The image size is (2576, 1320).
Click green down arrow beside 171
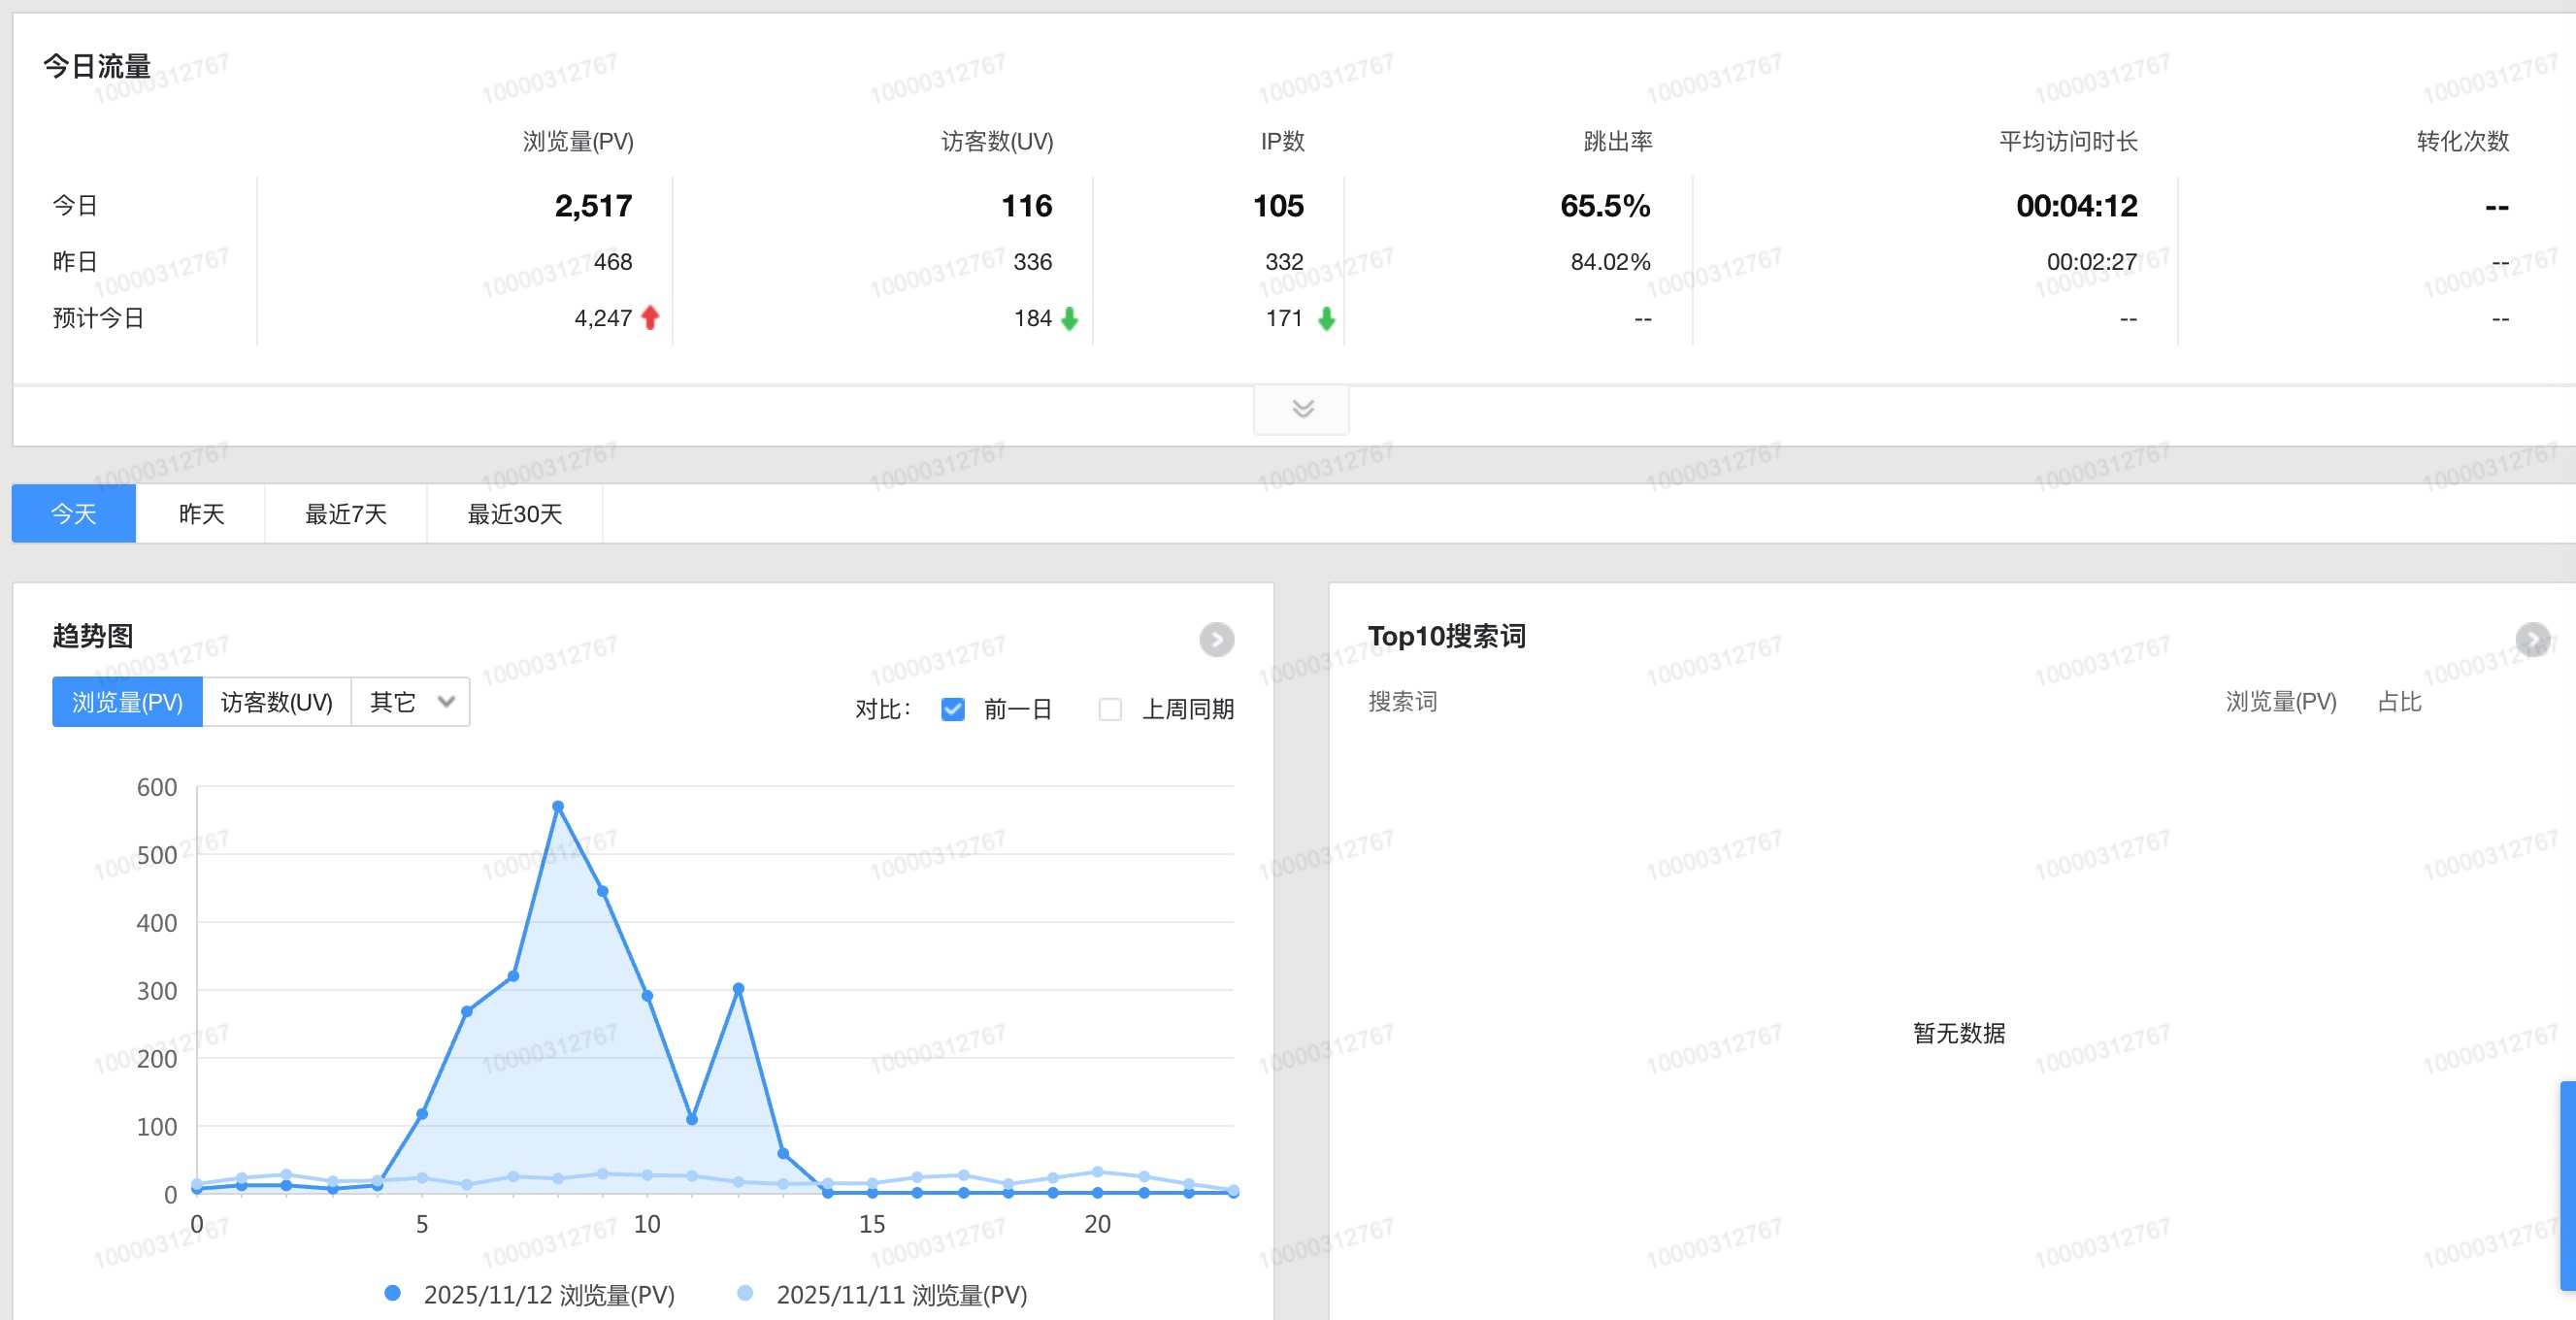click(1326, 318)
